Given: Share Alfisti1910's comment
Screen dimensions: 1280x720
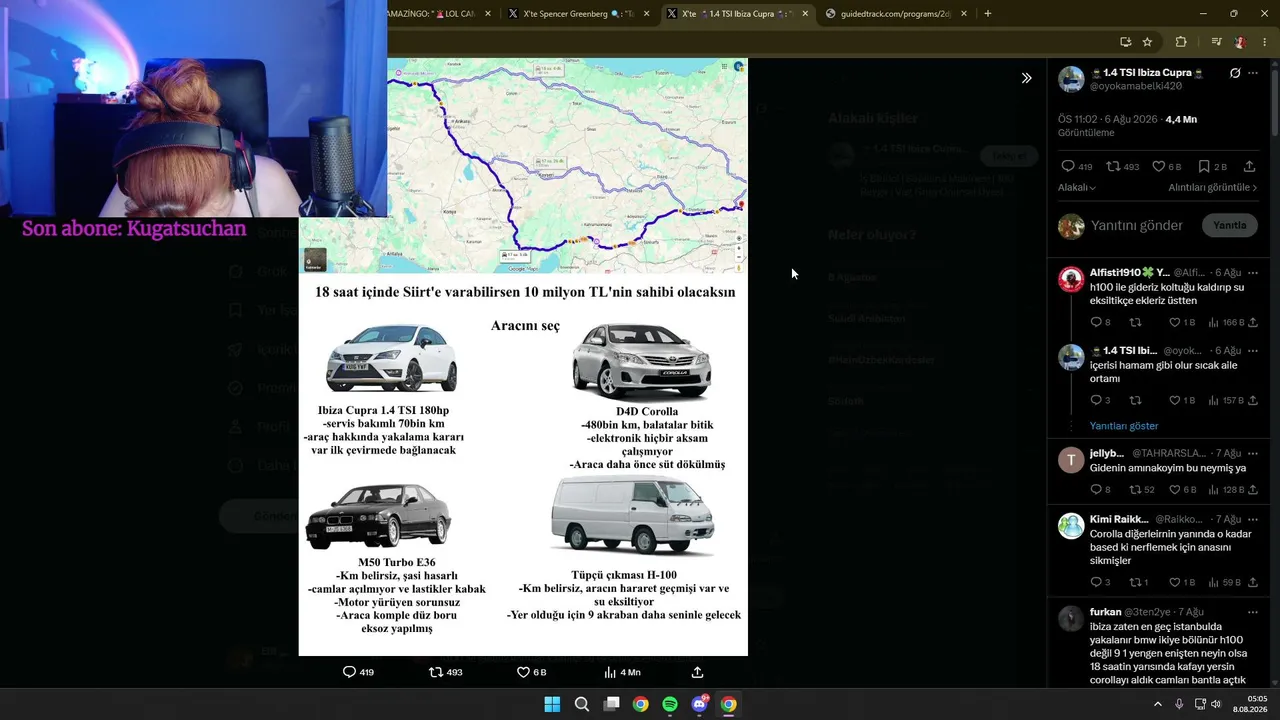Looking at the screenshot, I should 1253,322.
